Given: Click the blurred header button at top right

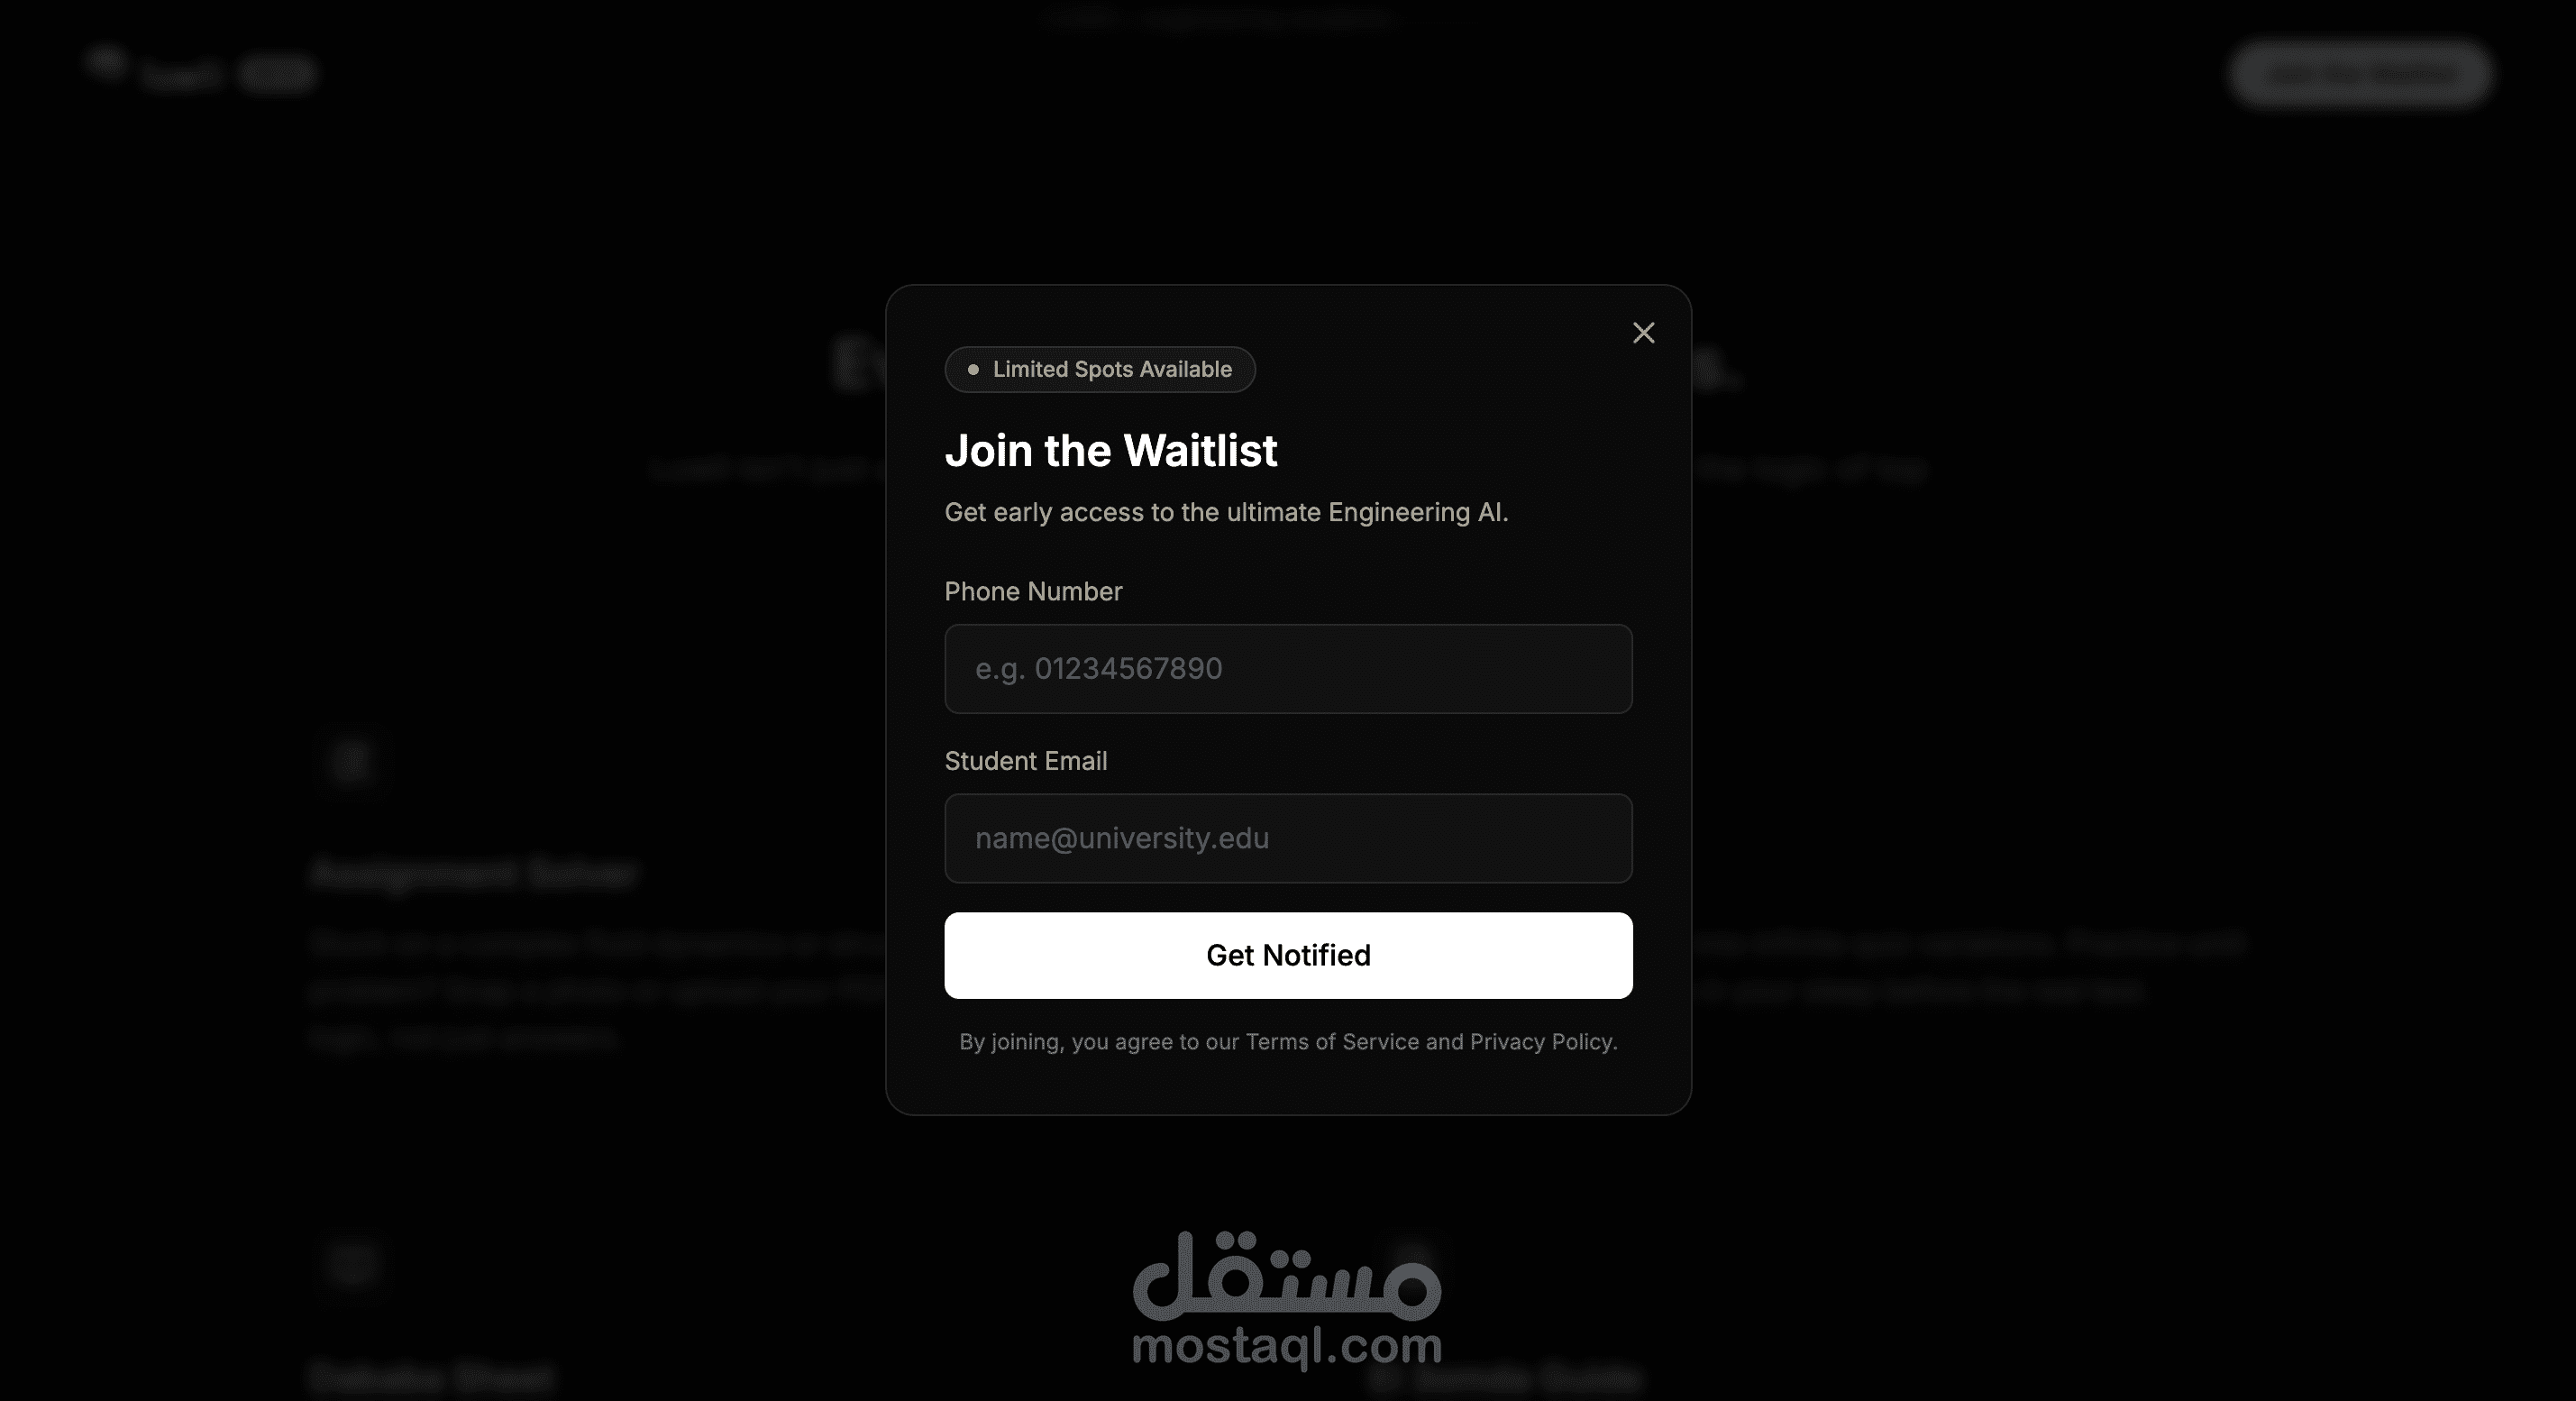Looking at the screenshot, I should 2360,73.
